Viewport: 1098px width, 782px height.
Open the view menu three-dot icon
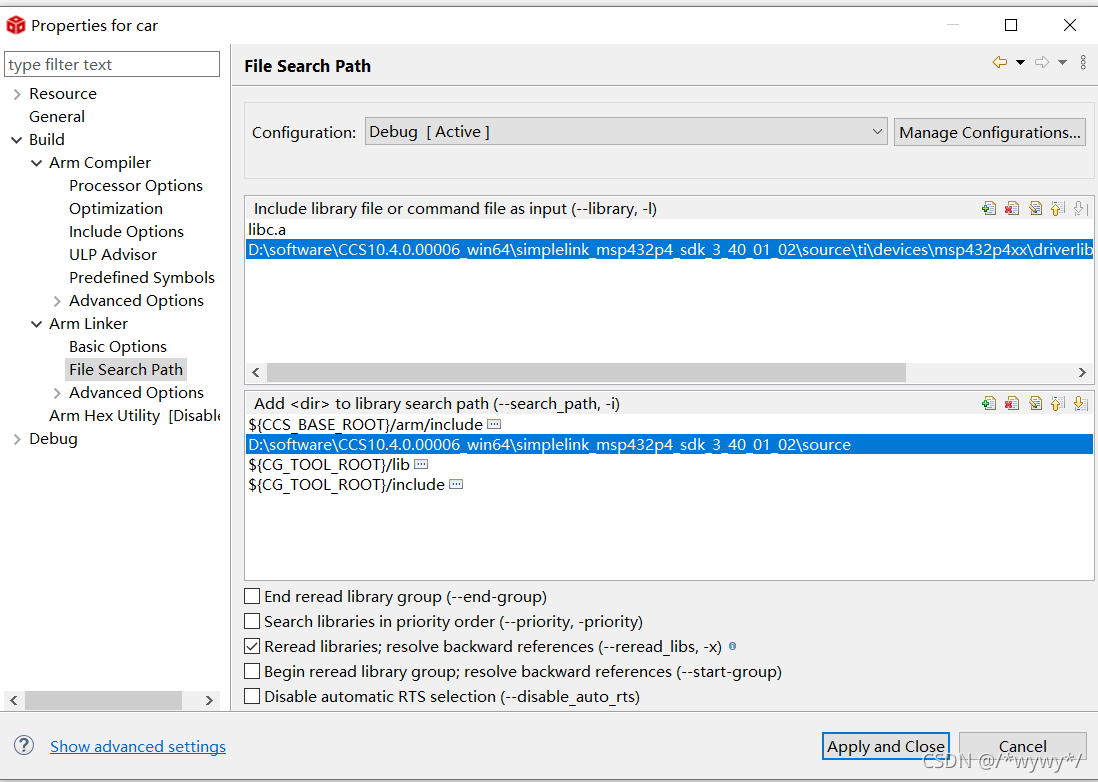(x=1083, y=62)
